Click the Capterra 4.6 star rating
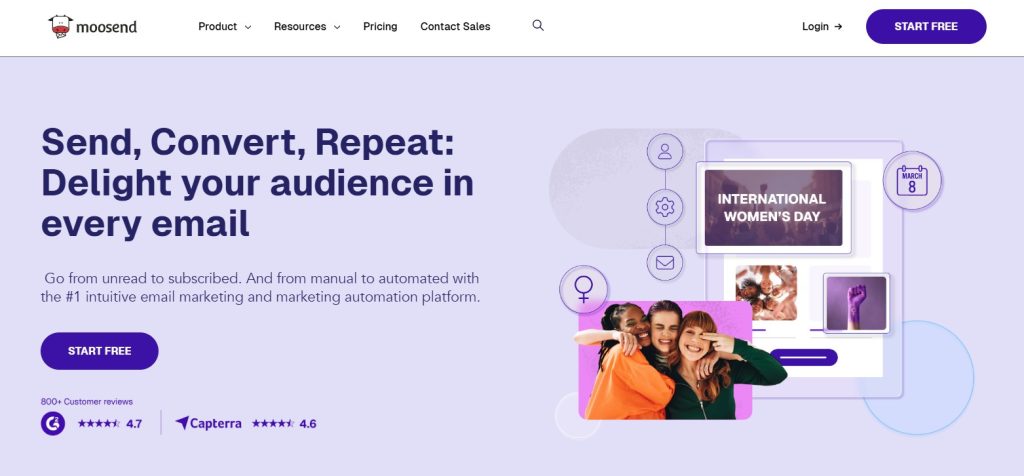This screenshot has width=1024, height=476. (x=284, y=424)
